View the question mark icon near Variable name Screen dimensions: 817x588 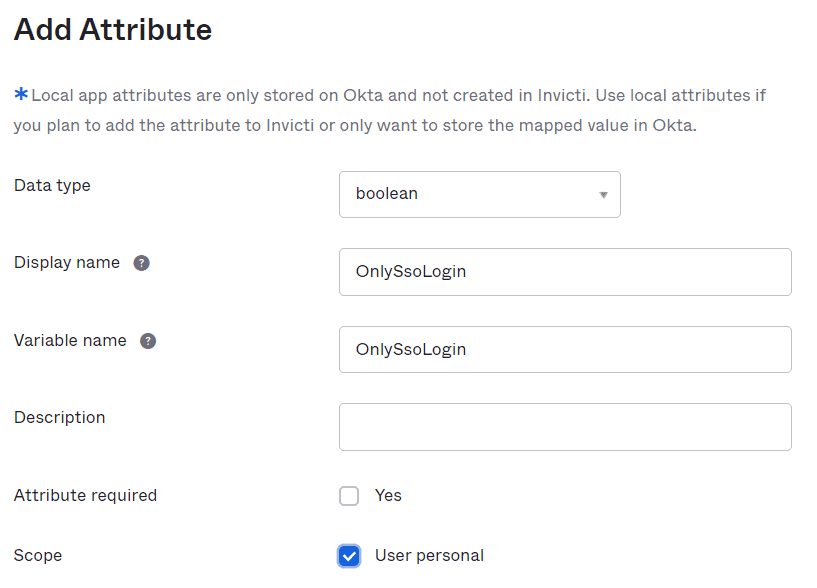click(147, 341)
